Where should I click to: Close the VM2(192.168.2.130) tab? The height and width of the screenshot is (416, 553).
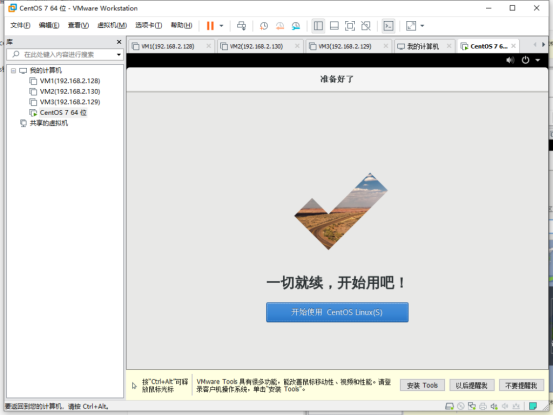[x=297, y=46]
